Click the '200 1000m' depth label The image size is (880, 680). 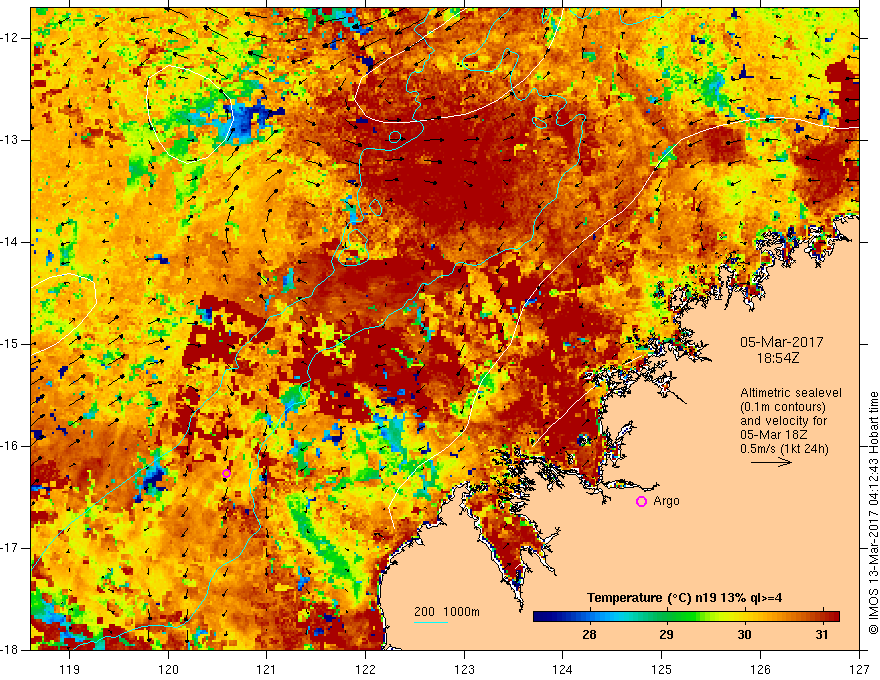pos(447,612)
